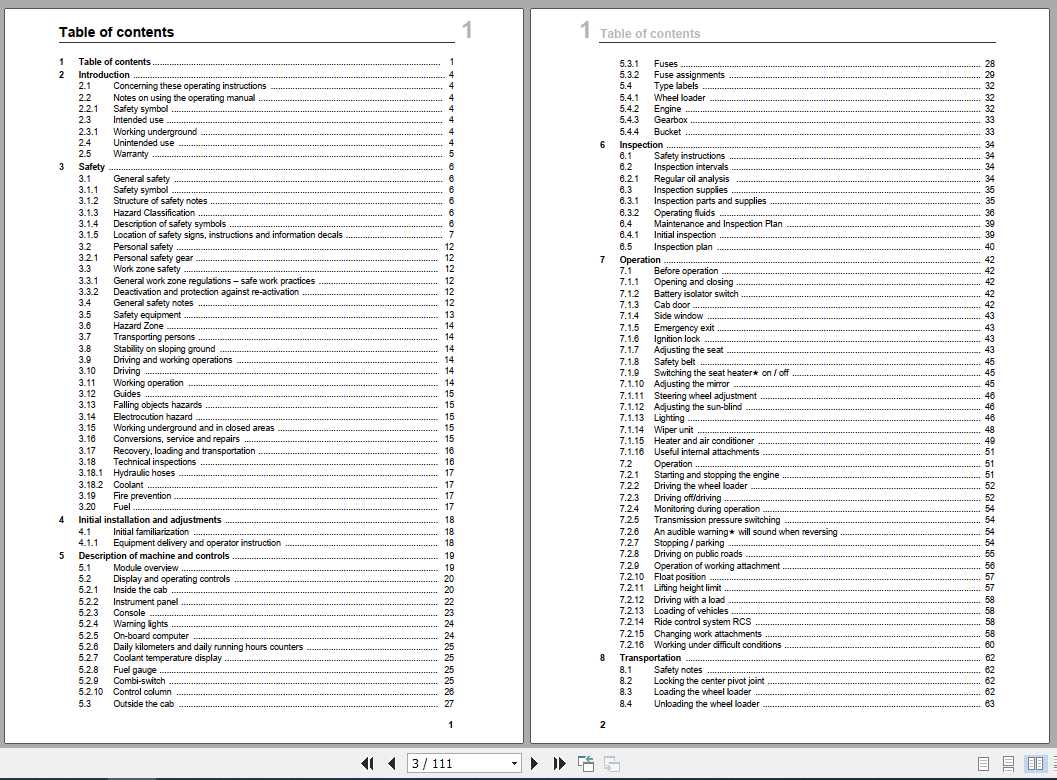Viewport: 1057px width, 780px height.
Task: Click the go to previous view icon
Action: tap(586, 763)
